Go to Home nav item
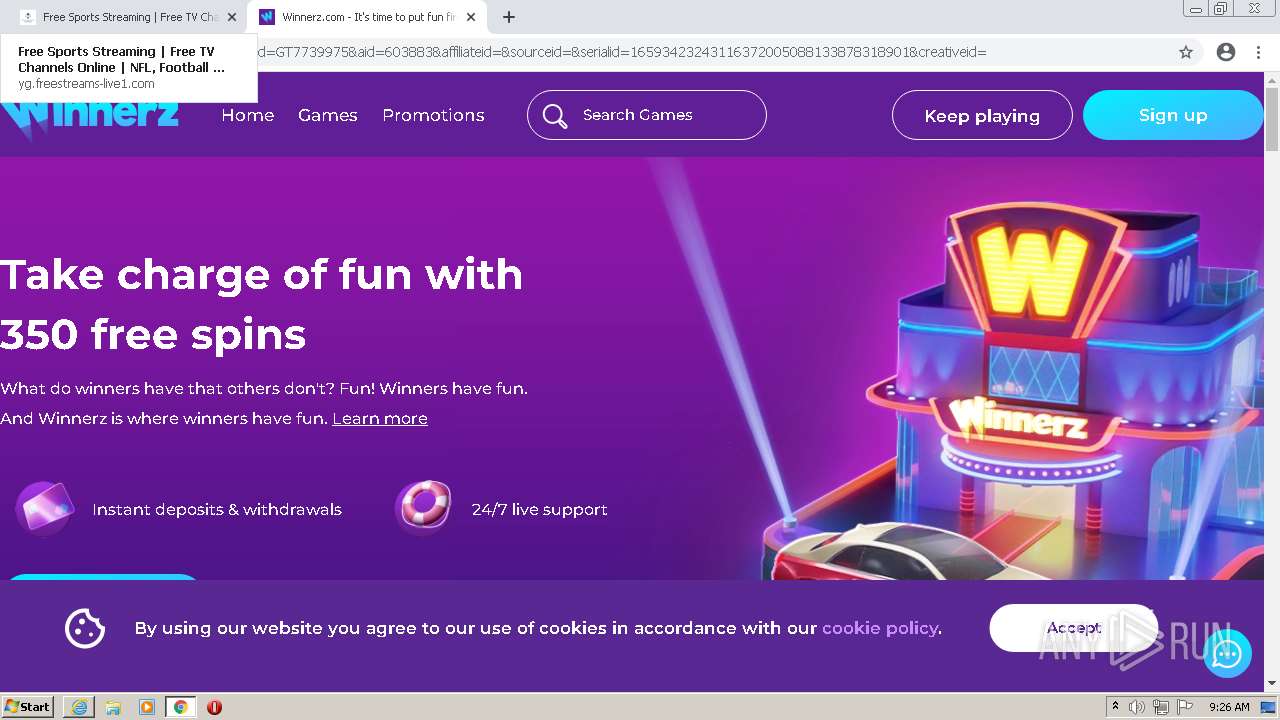This screenshot has height=720, width=1280. (248, 115)
